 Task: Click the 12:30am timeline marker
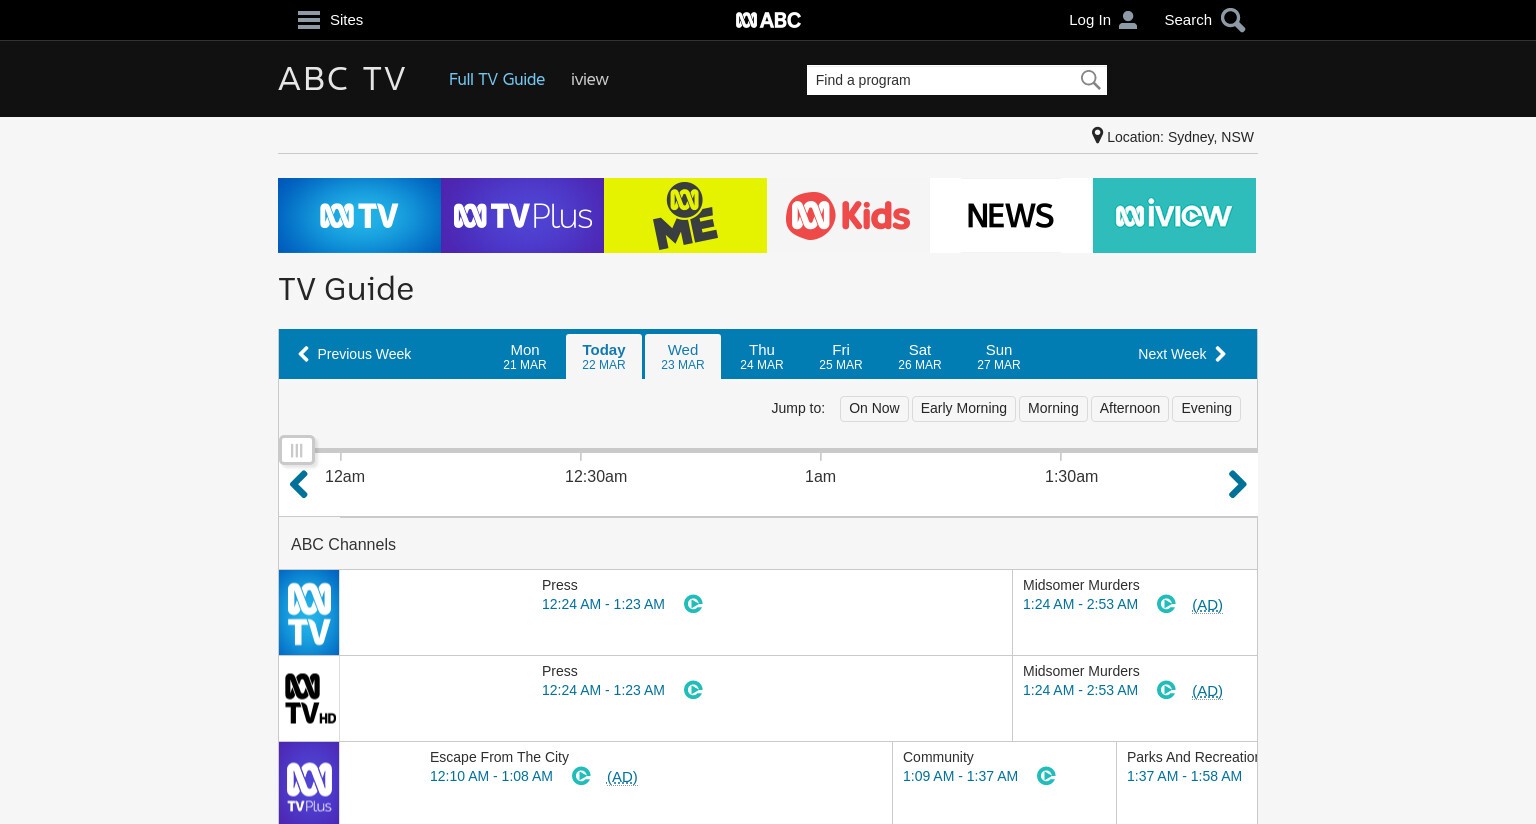point(596,476)
